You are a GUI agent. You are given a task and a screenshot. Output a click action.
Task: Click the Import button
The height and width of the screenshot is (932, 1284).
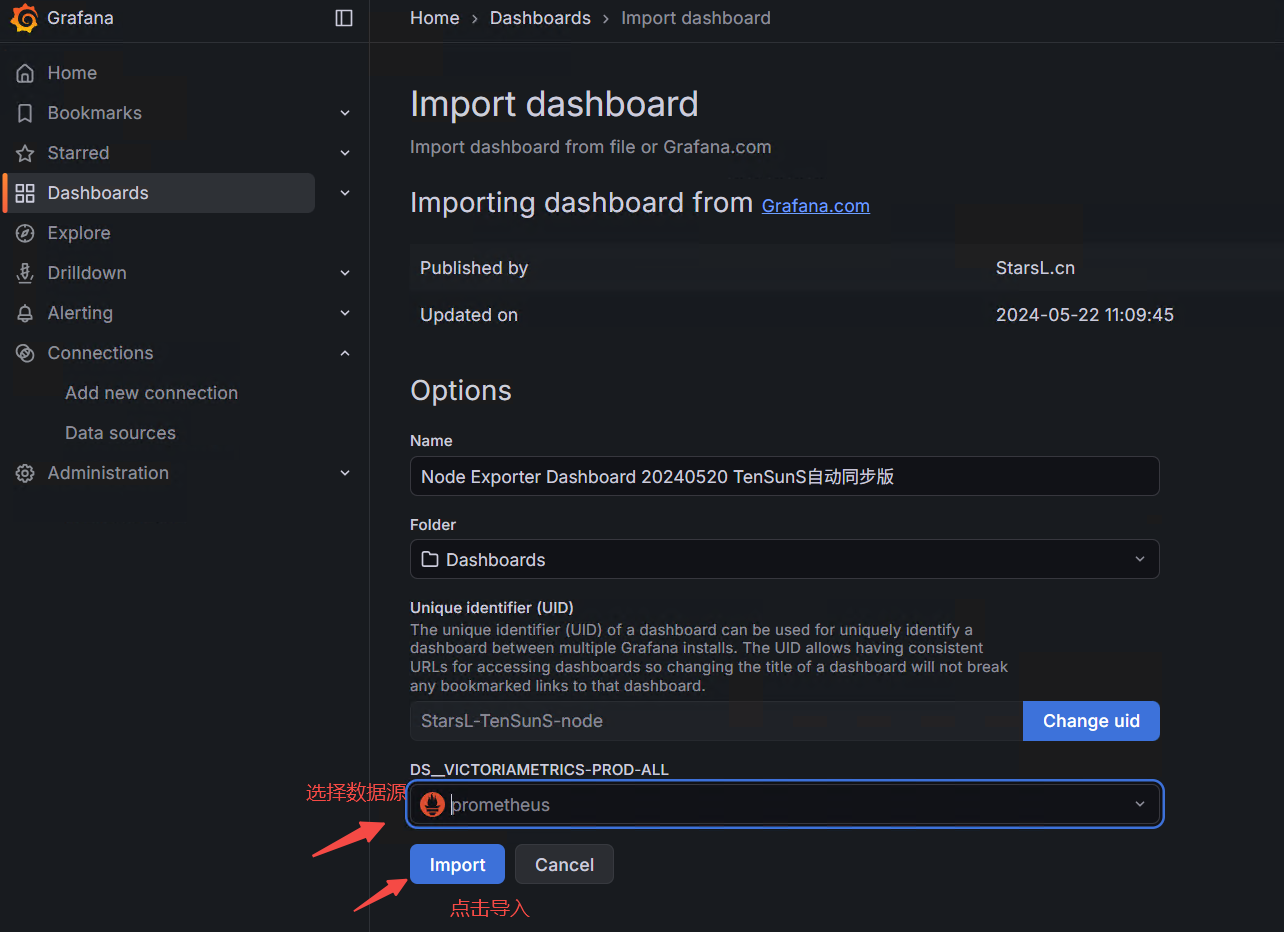coord(457,865)
